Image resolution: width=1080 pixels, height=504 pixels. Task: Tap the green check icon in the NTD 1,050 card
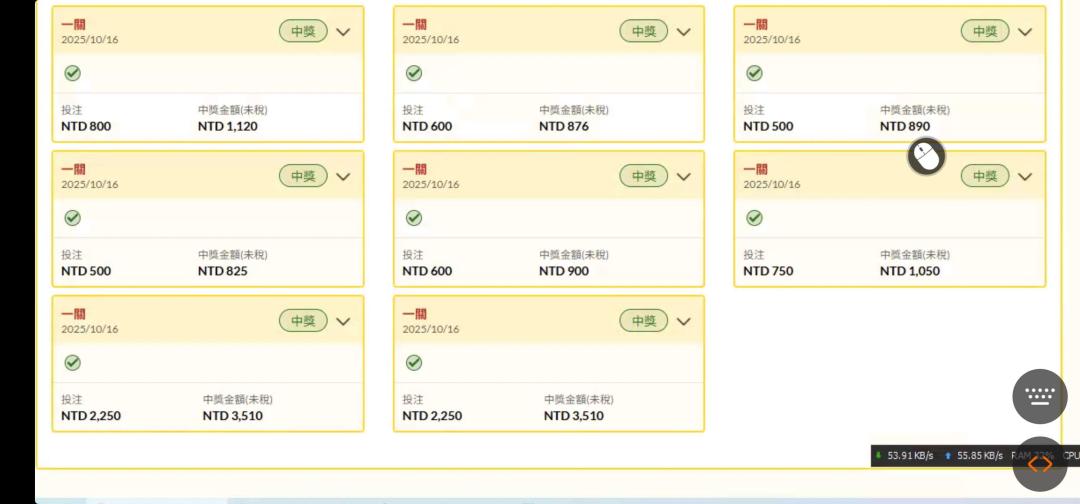coord(755,218)
